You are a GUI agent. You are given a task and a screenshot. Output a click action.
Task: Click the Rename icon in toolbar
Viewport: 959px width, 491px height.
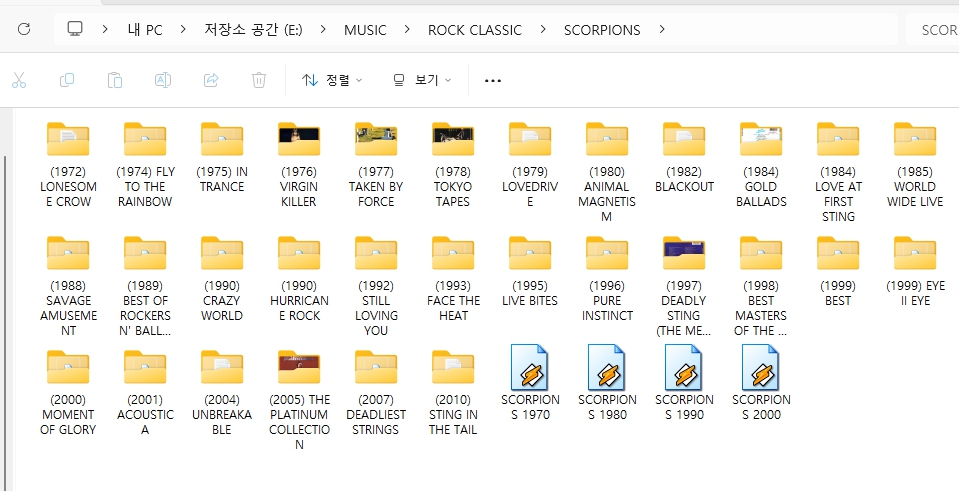(x=163, y=80)
